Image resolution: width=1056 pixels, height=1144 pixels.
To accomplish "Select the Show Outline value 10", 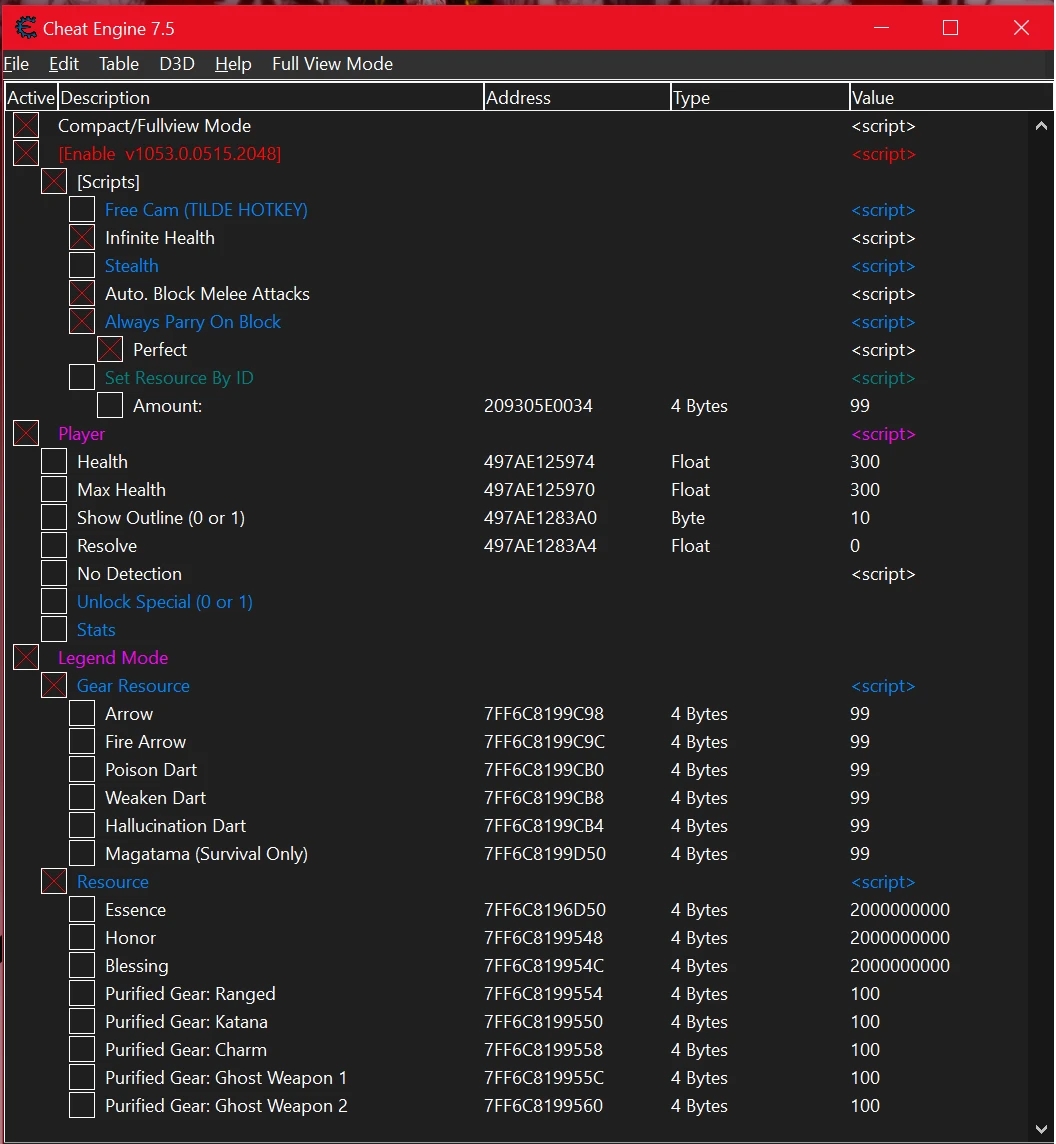I will point(860,518).
